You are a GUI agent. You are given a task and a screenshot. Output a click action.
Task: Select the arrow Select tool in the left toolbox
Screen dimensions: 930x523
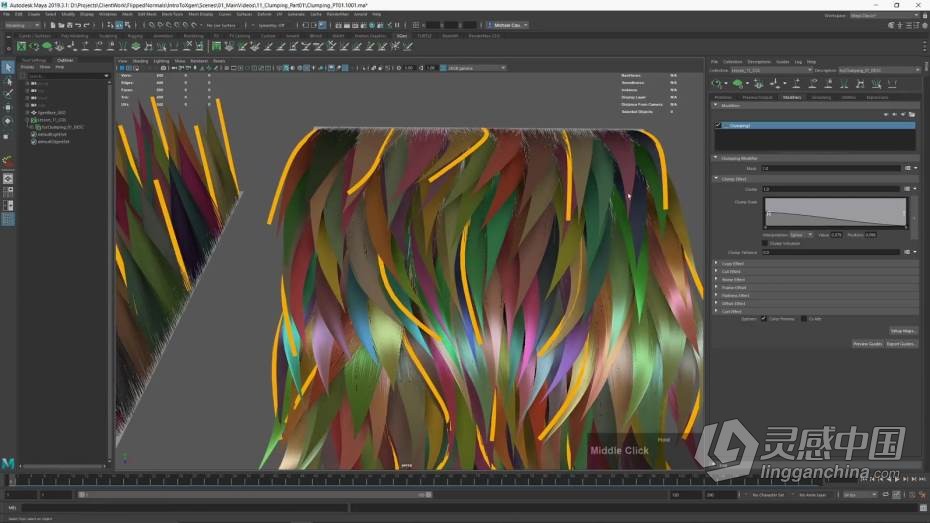[8, 68]
